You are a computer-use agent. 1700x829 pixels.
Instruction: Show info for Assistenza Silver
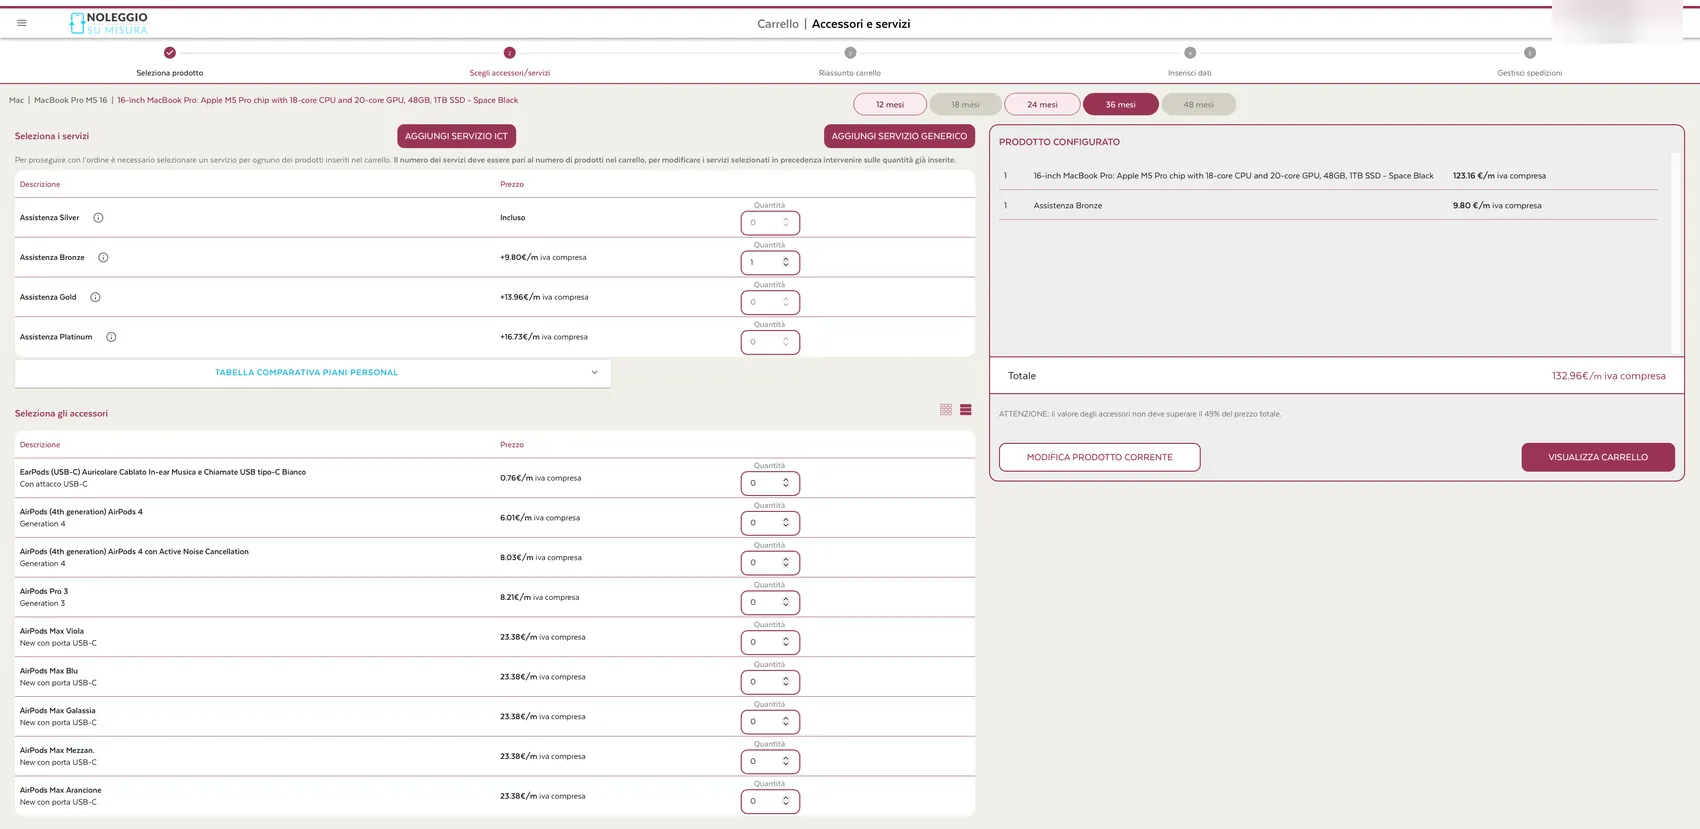tap(98, 218)
